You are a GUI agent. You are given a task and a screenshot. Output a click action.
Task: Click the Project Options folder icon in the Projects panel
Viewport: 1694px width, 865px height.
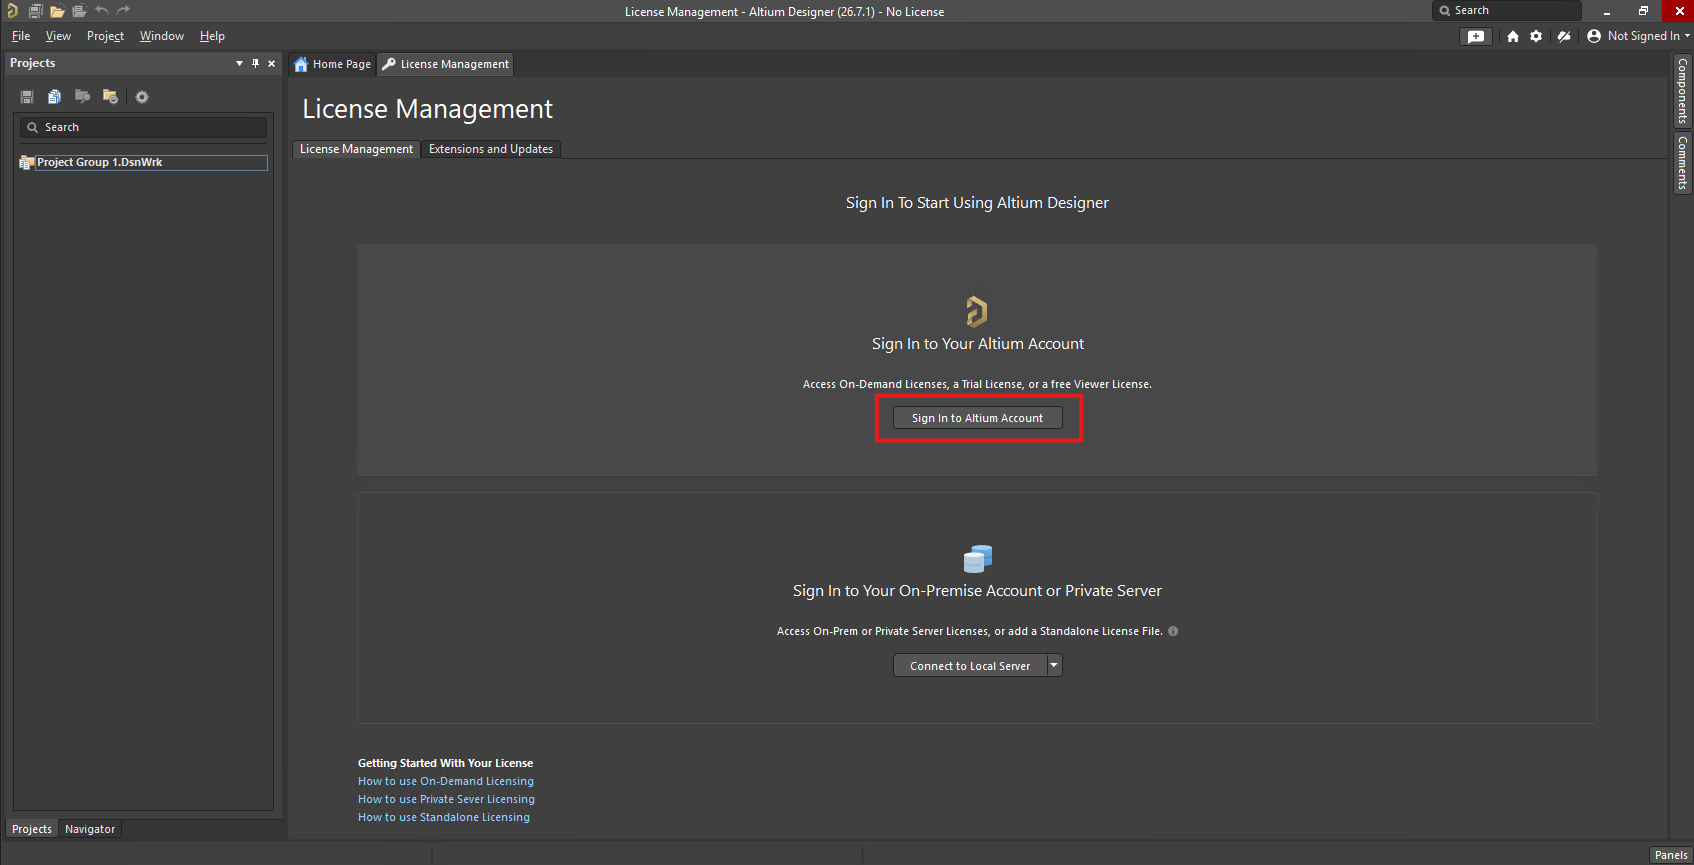point(110,97)
